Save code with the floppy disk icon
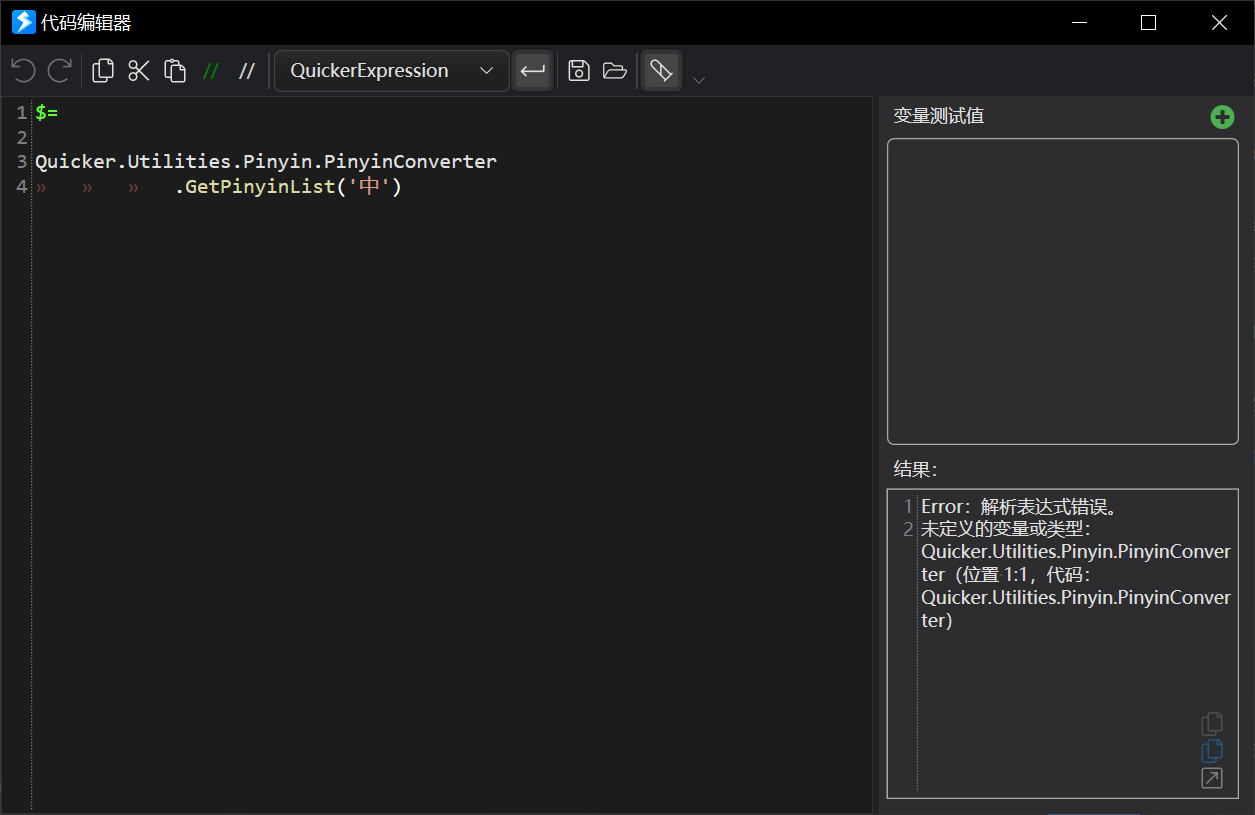 (579, 70)
